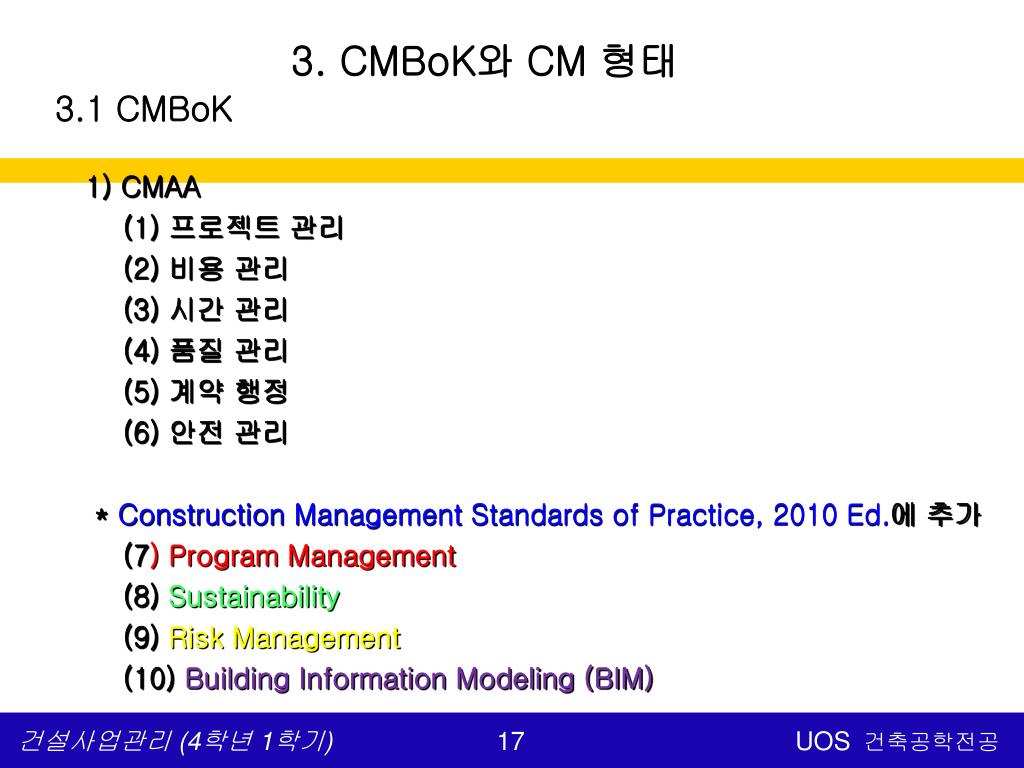The width and height of the screenshot is (1024, 768).
Task: Click '(10) Building Information Modeling (BIM)'
Action: [x=389, y=679]
